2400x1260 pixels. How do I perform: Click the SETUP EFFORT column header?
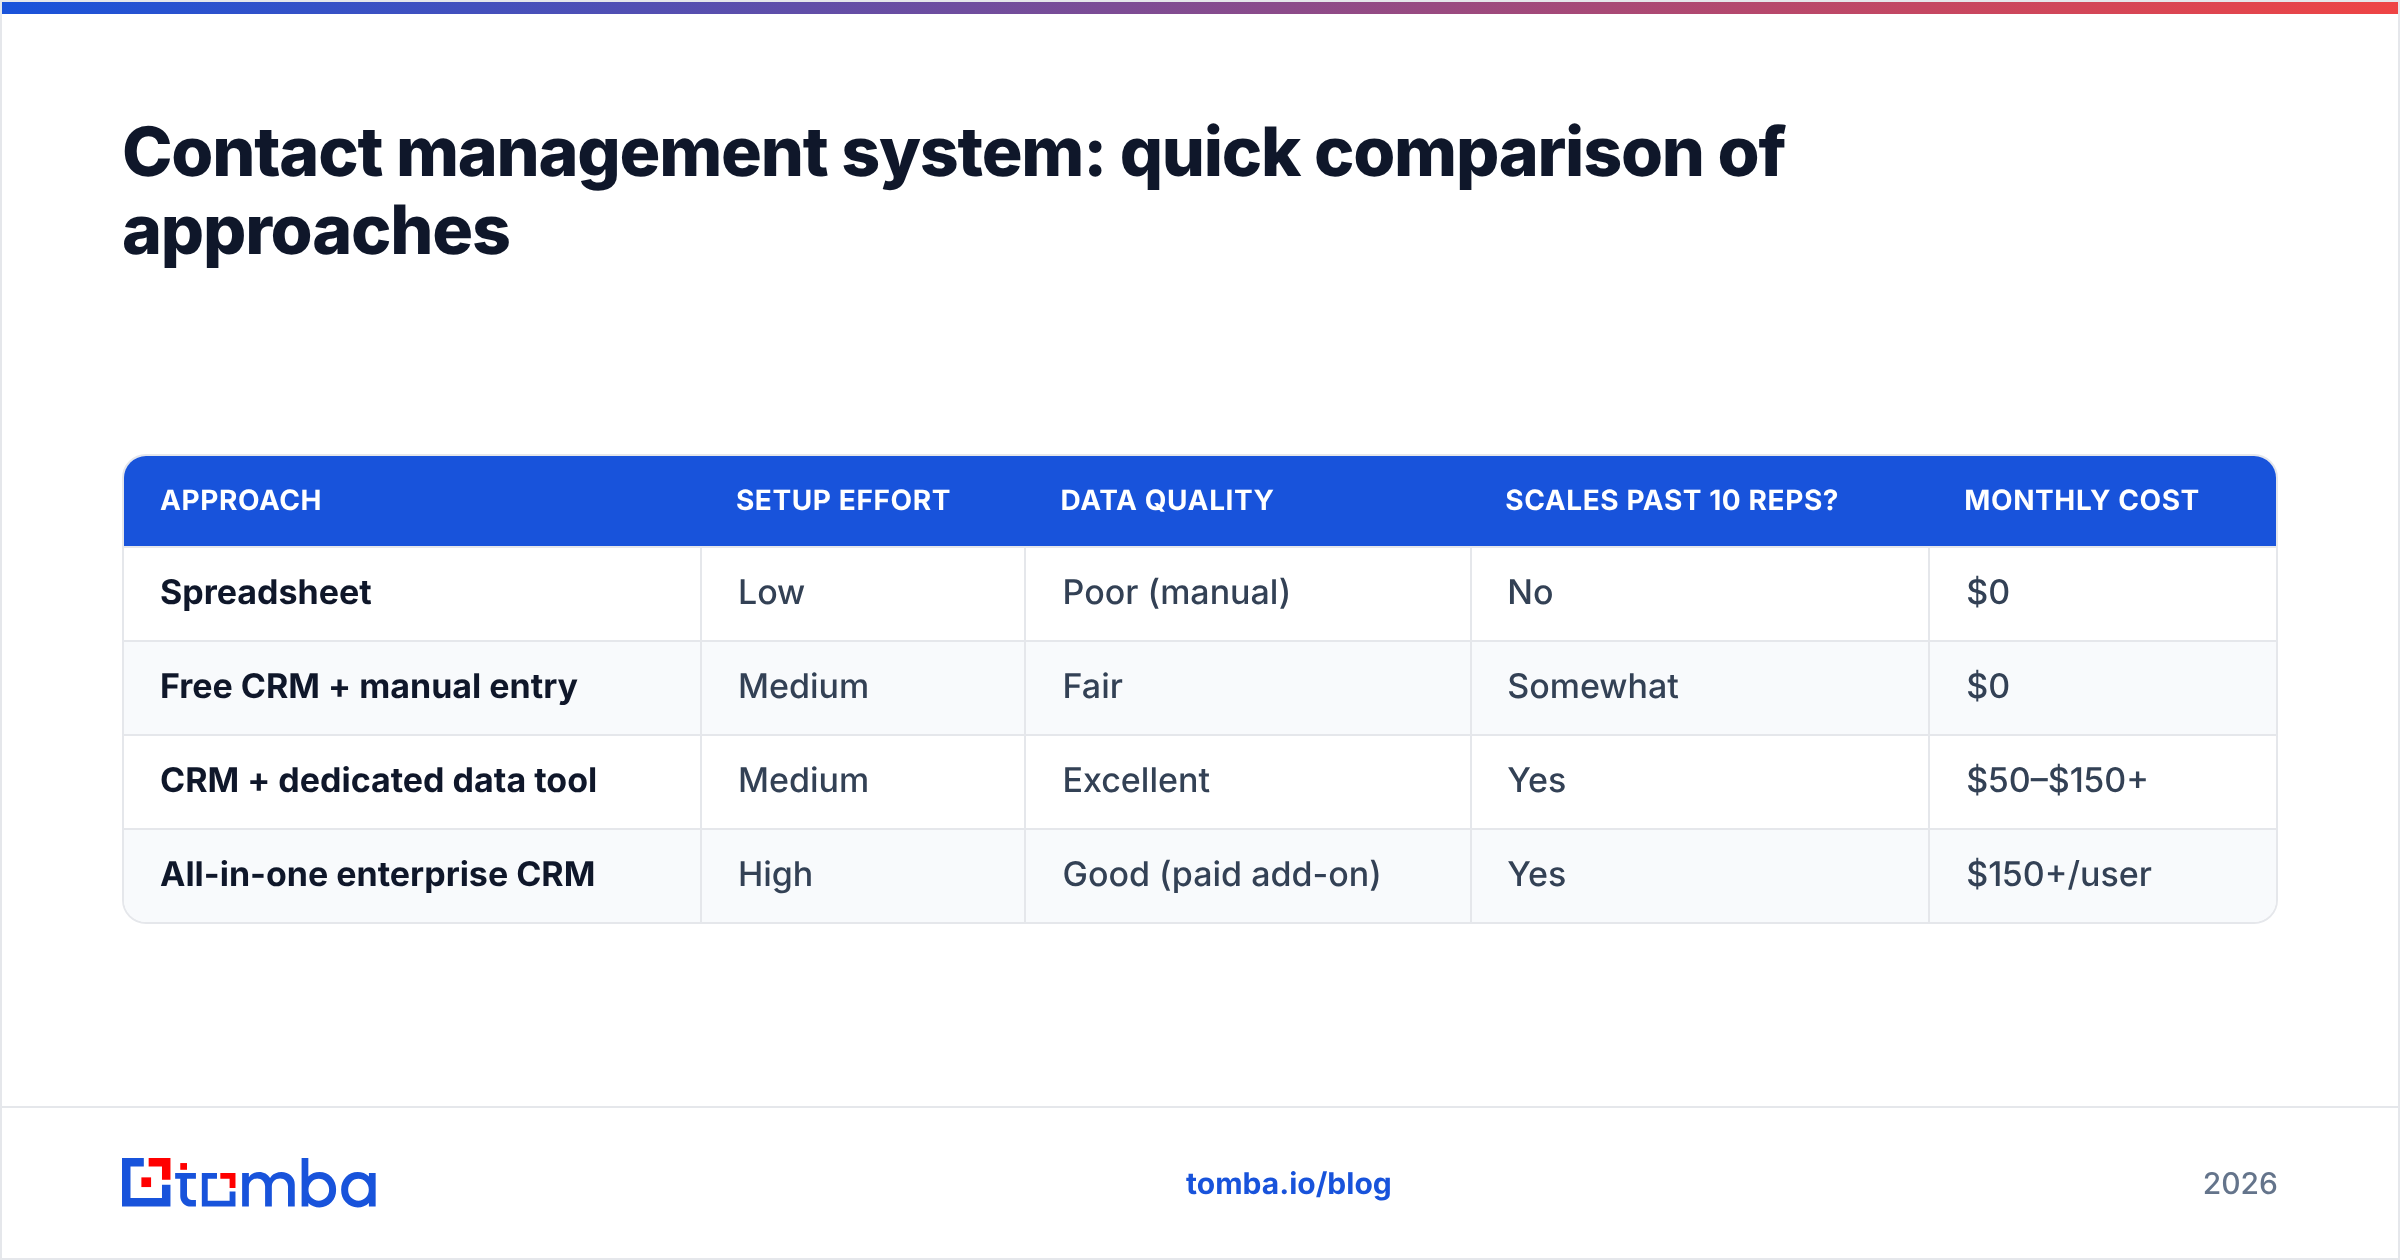coord(843,500)
